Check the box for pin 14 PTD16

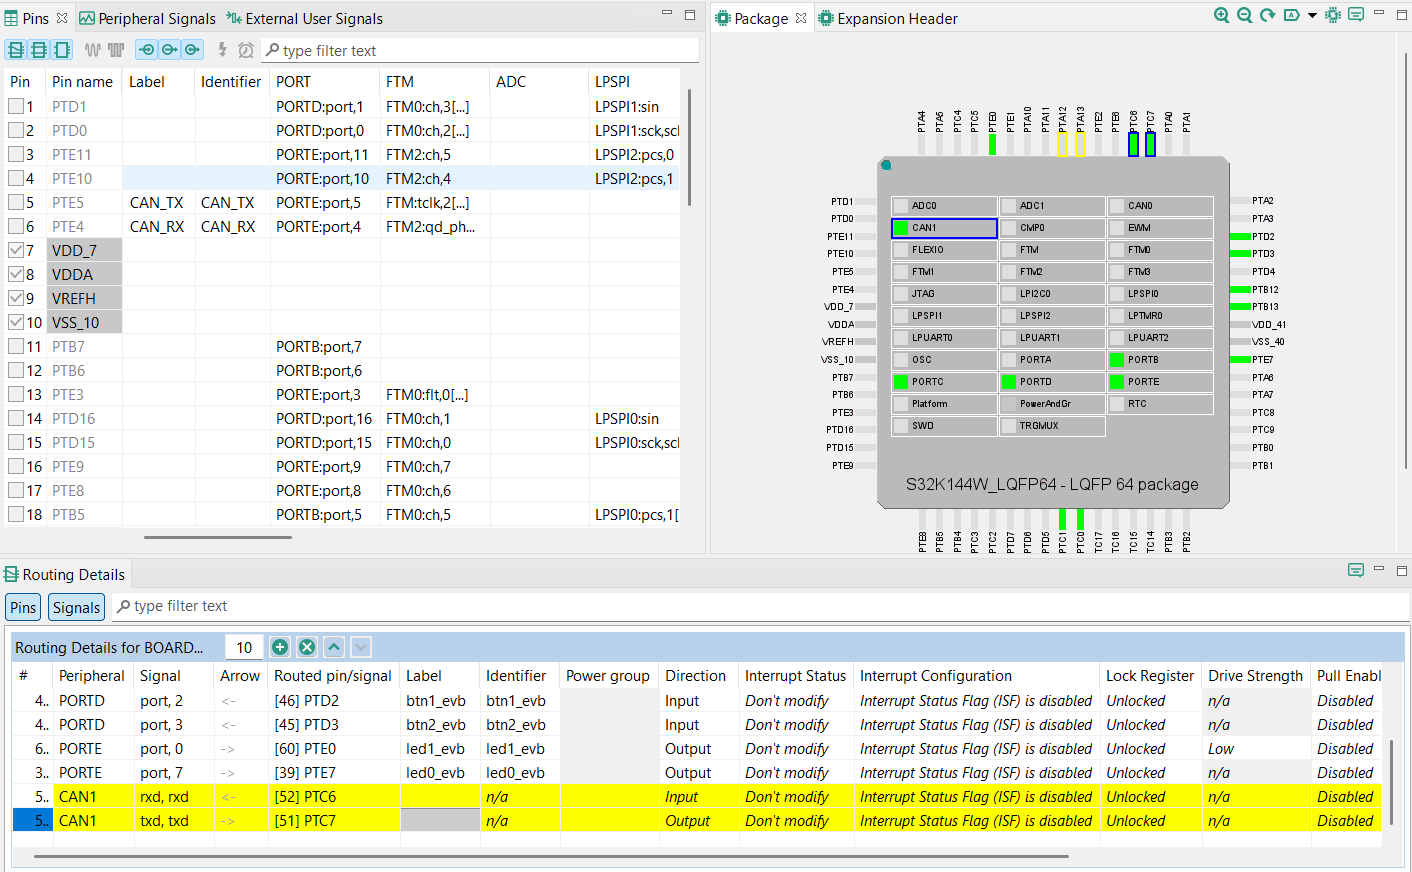point(16,418)
